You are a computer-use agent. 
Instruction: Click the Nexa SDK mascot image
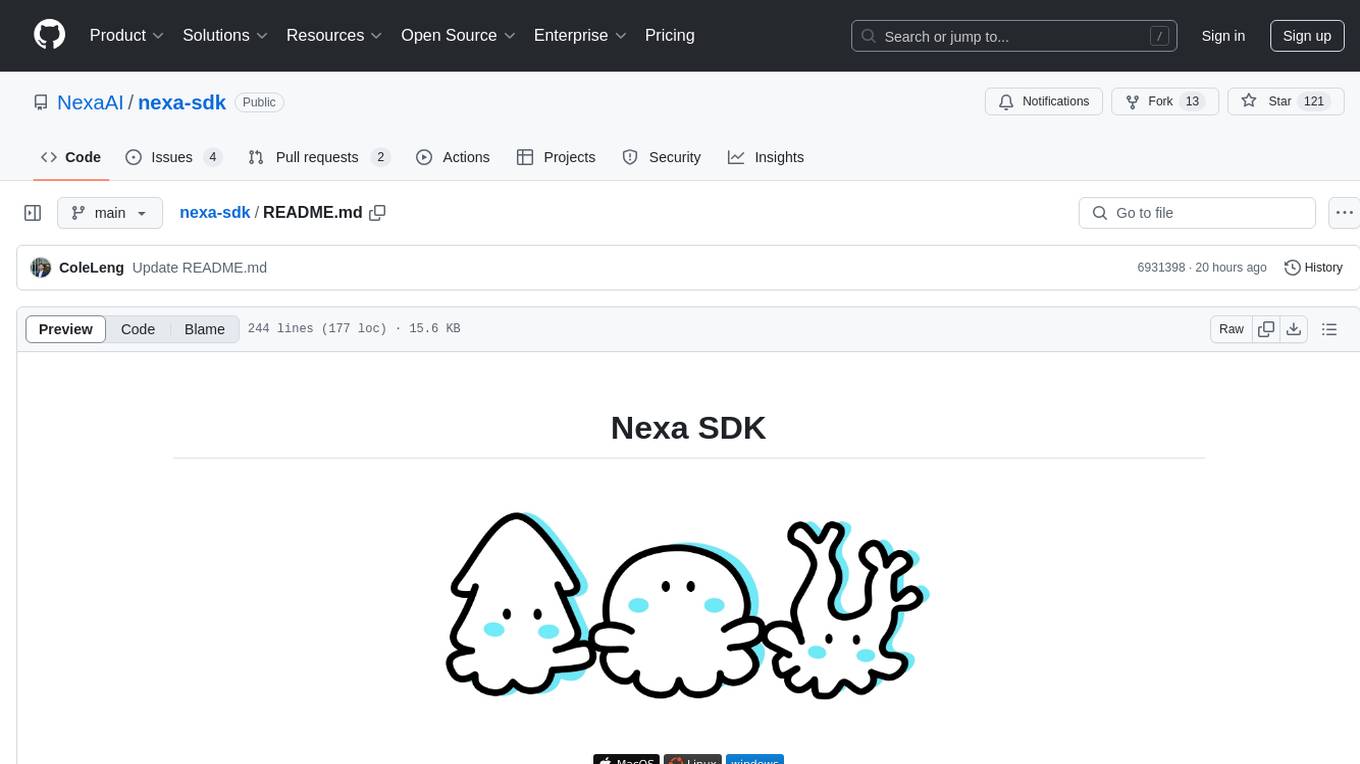[688, 605]
